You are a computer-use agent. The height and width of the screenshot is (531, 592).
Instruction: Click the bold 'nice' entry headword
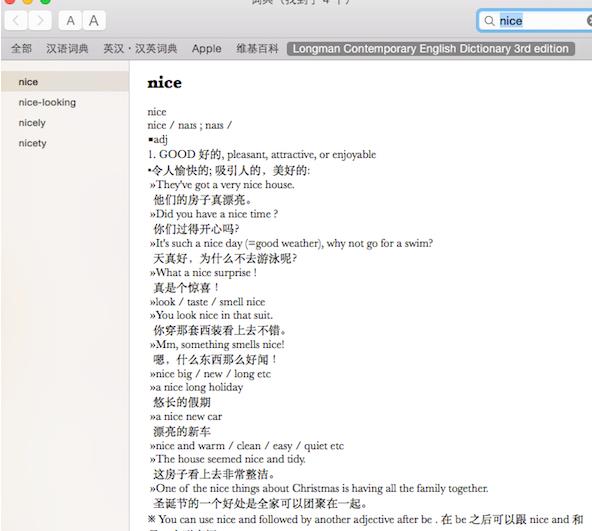coord(165,83)
